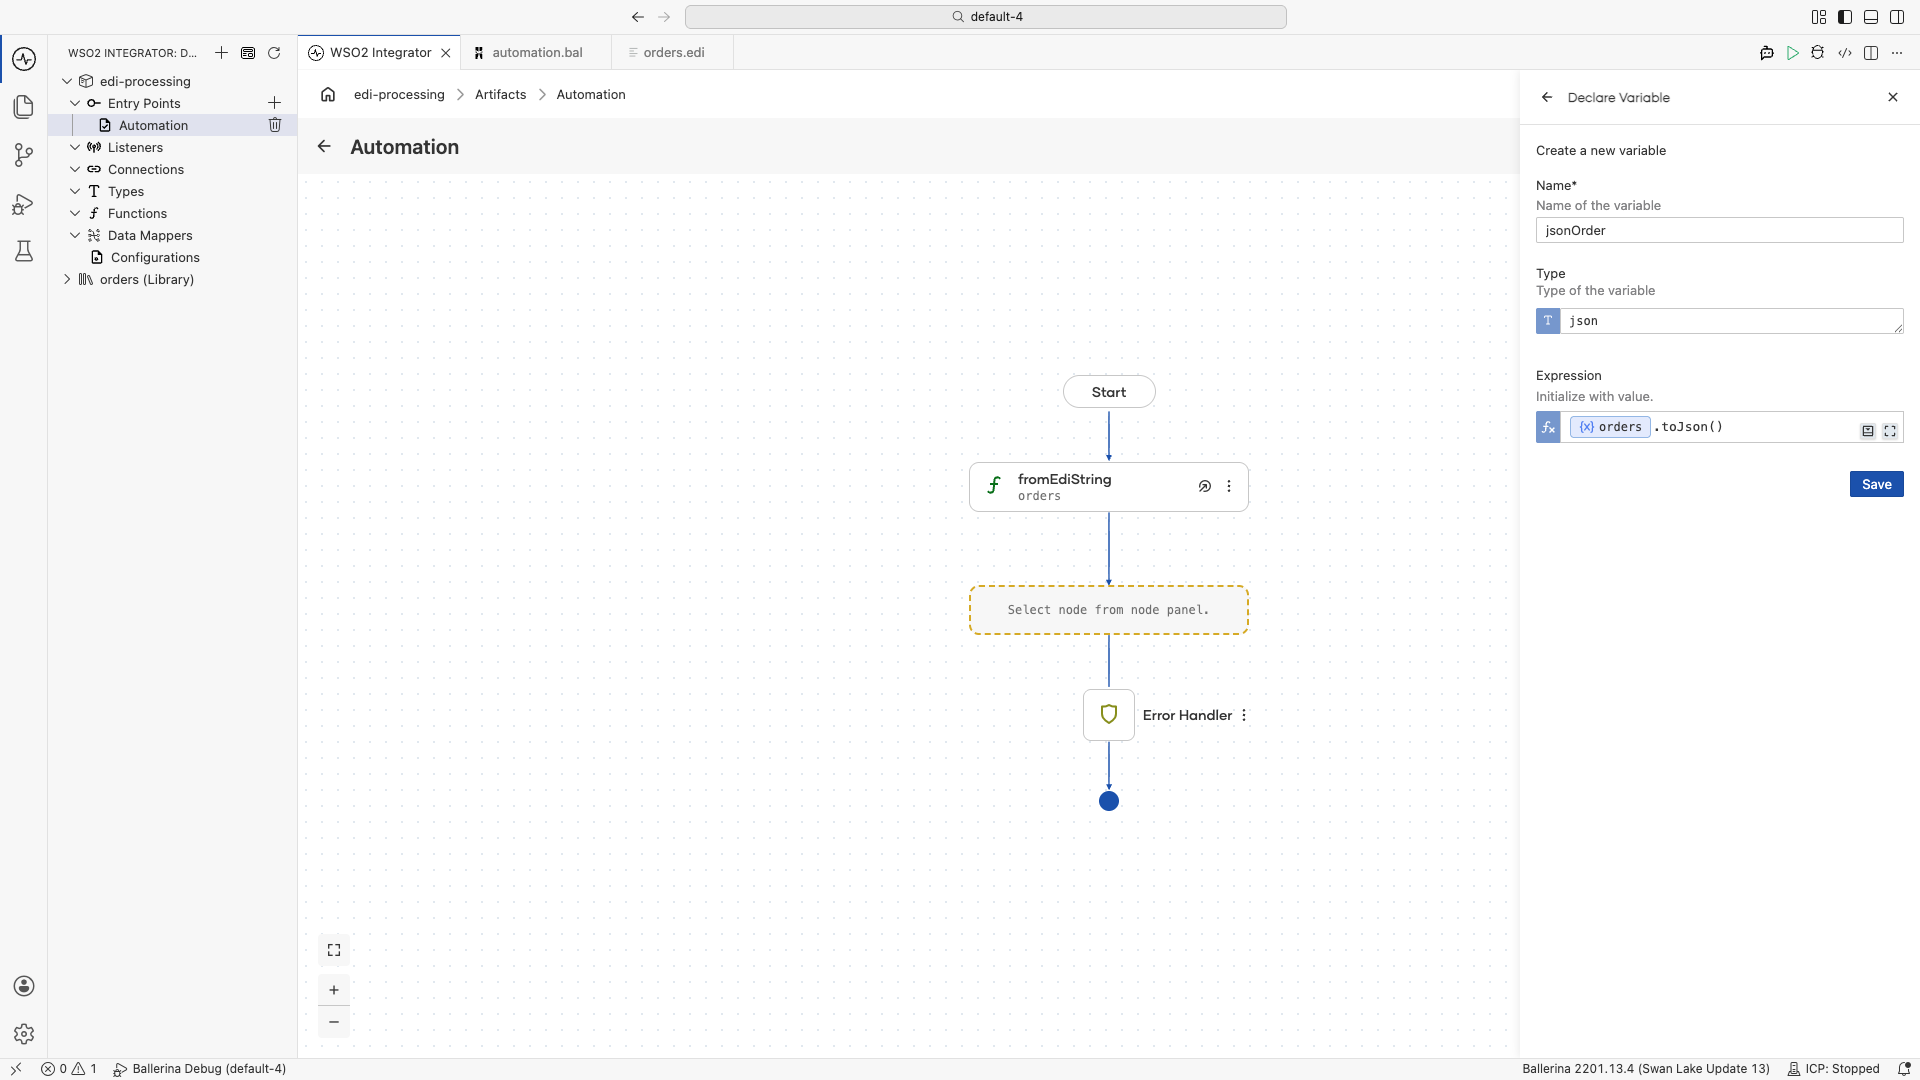The height and width of the screenshot is (1080, 1920).
Task: Open fromEdiString node options menu
Action: pyautogui.click(x=1229, y=486)
